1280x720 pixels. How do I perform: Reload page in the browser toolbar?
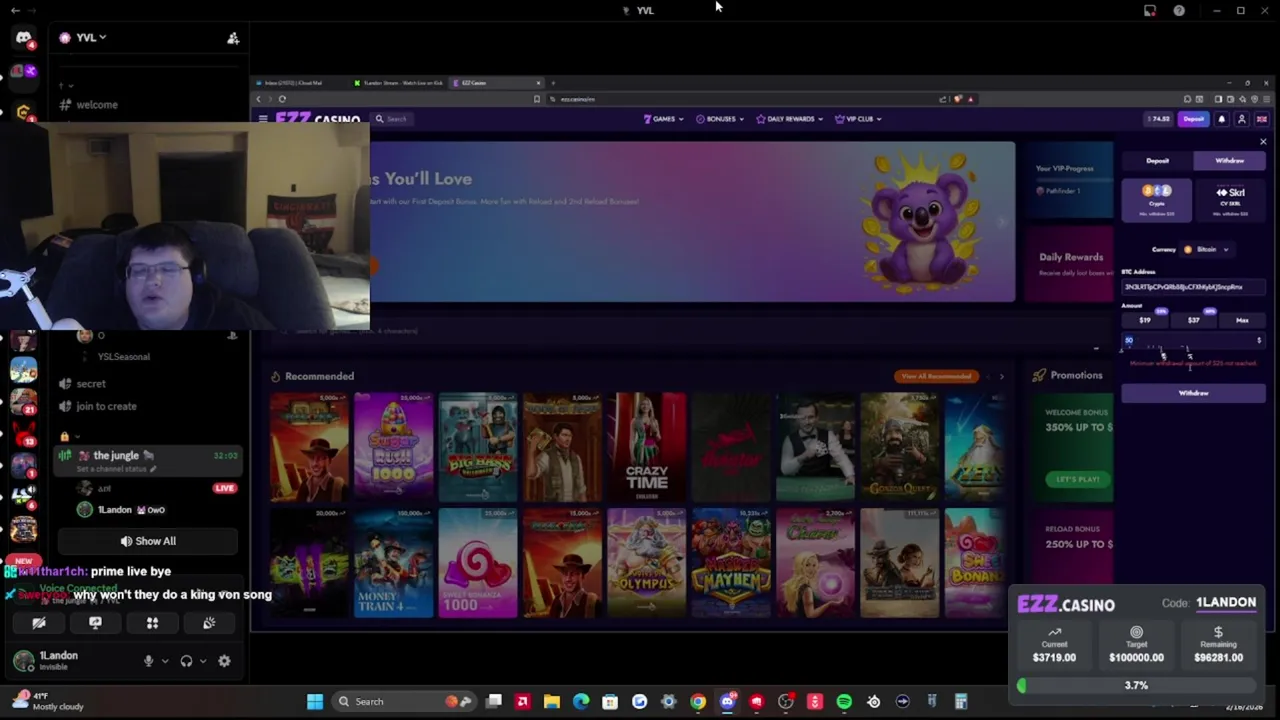click(x=282, y=99)
